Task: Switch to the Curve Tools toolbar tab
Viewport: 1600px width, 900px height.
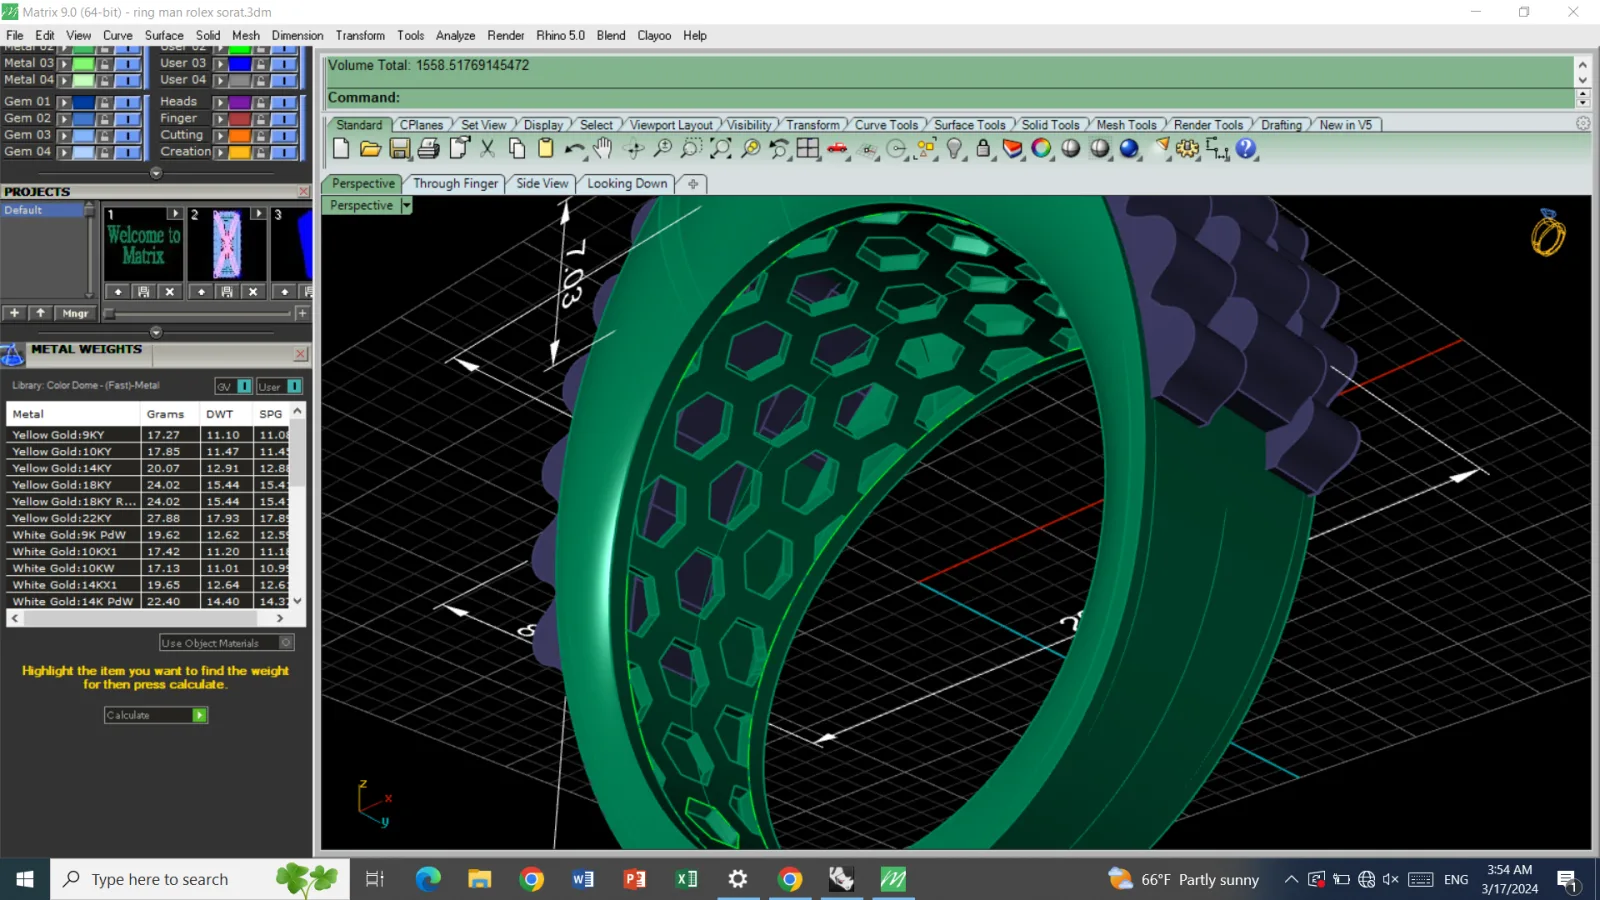Action: tap(886, 125)
